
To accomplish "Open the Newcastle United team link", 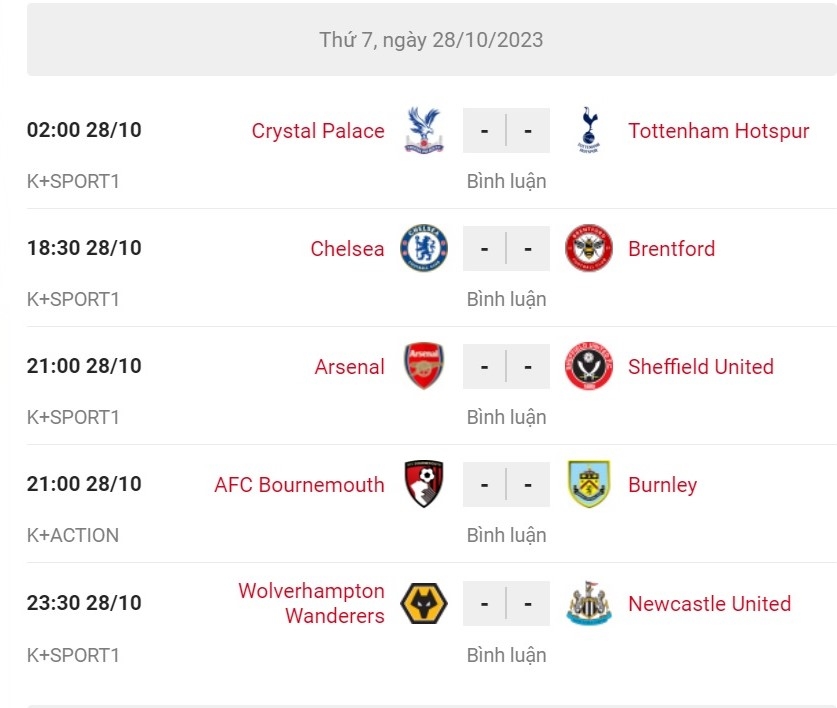I will (x=709, y=604).
